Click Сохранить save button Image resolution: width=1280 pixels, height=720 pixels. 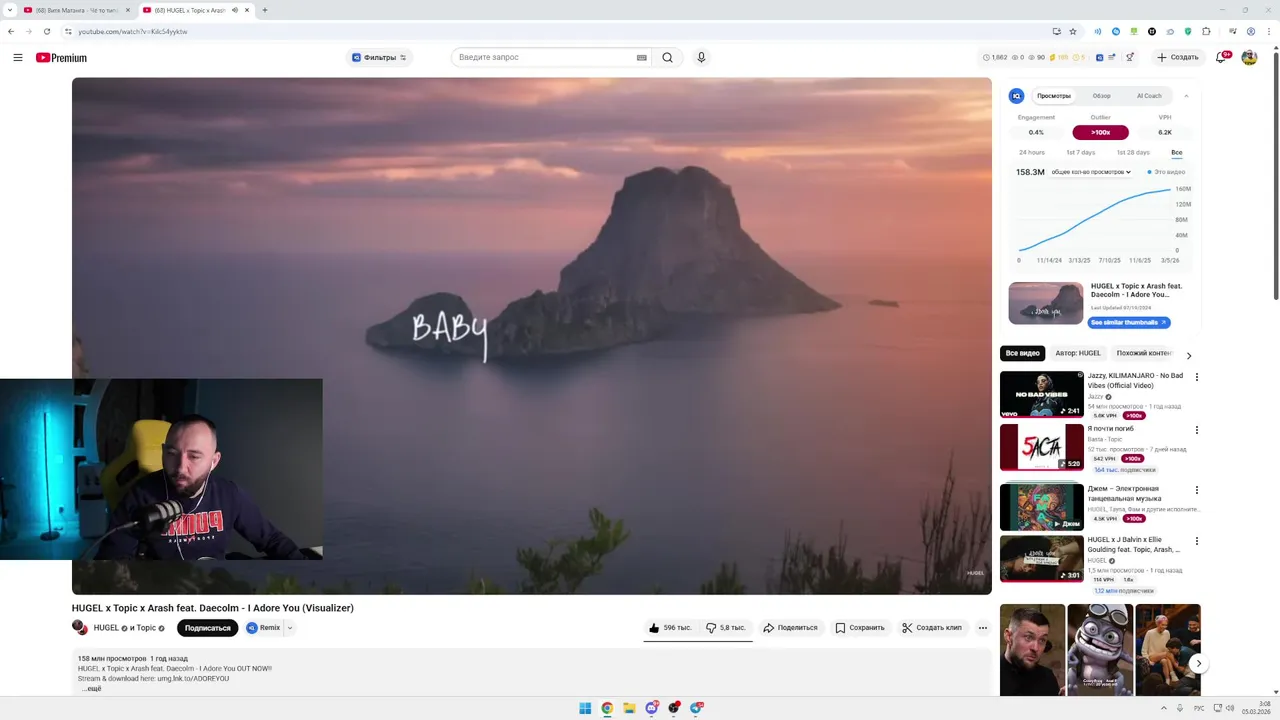point(860,628)
